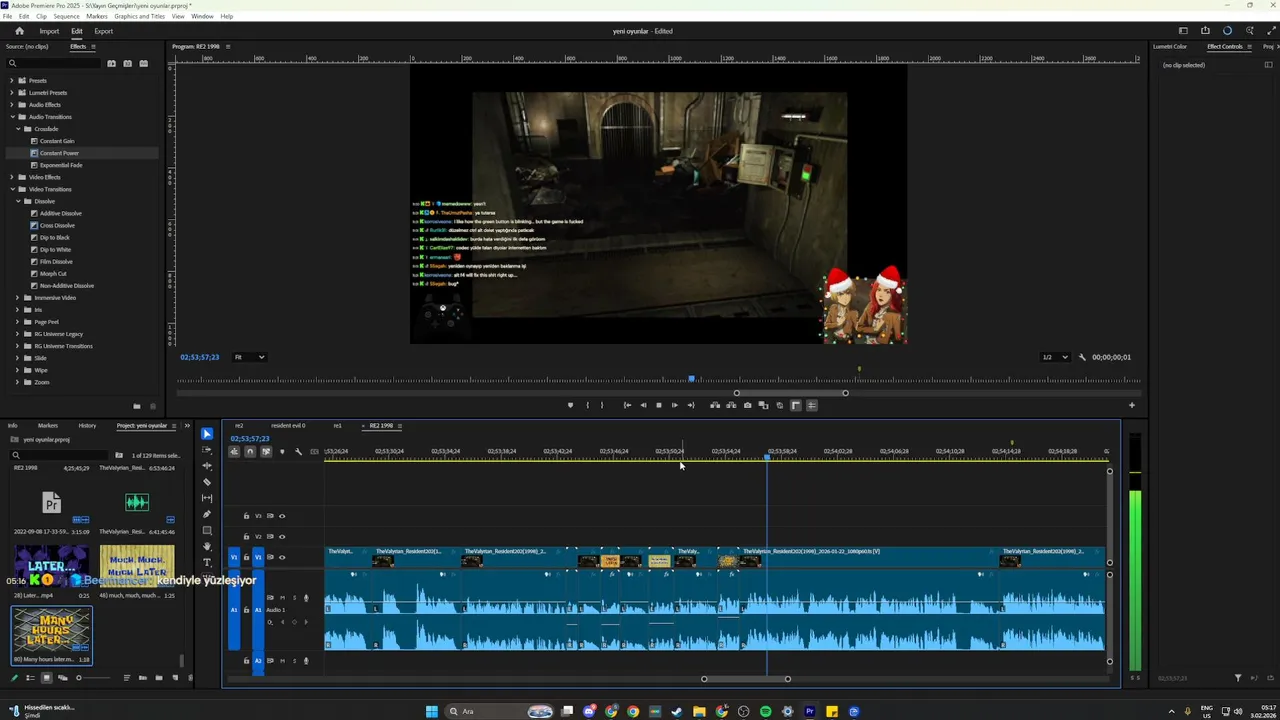This screenshot has width=1280, height=720.
Task: Switch Project panel to freeform view
Action: [x=62, y=678]
